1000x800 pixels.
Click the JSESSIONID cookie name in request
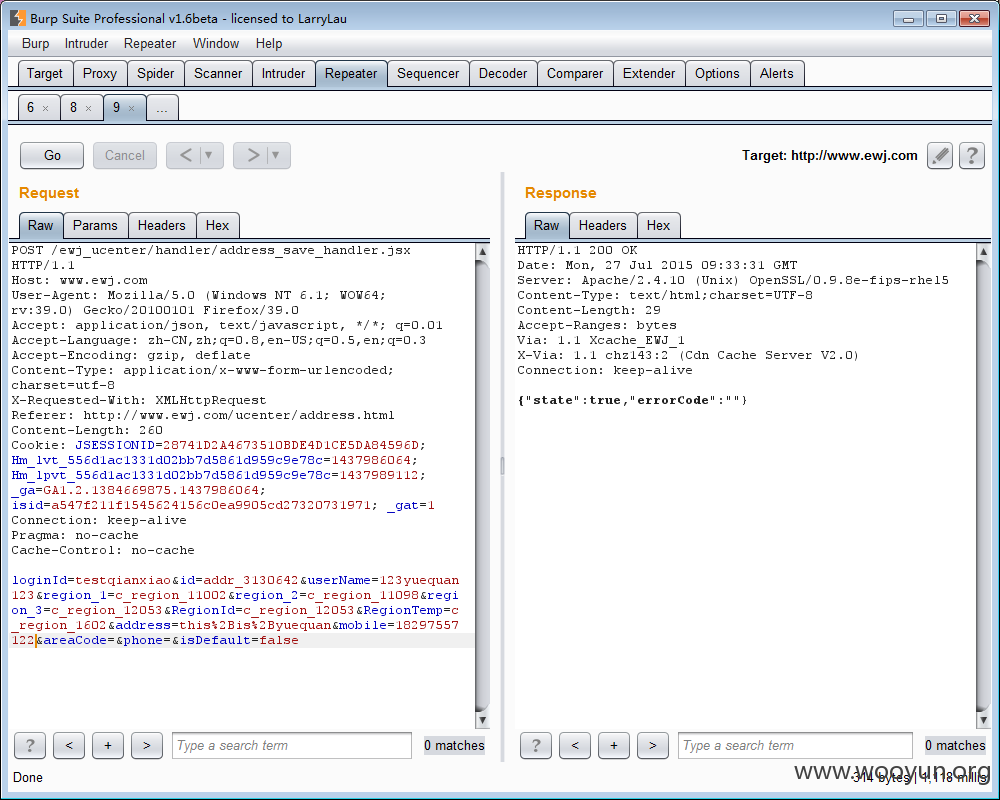(115, 445)
